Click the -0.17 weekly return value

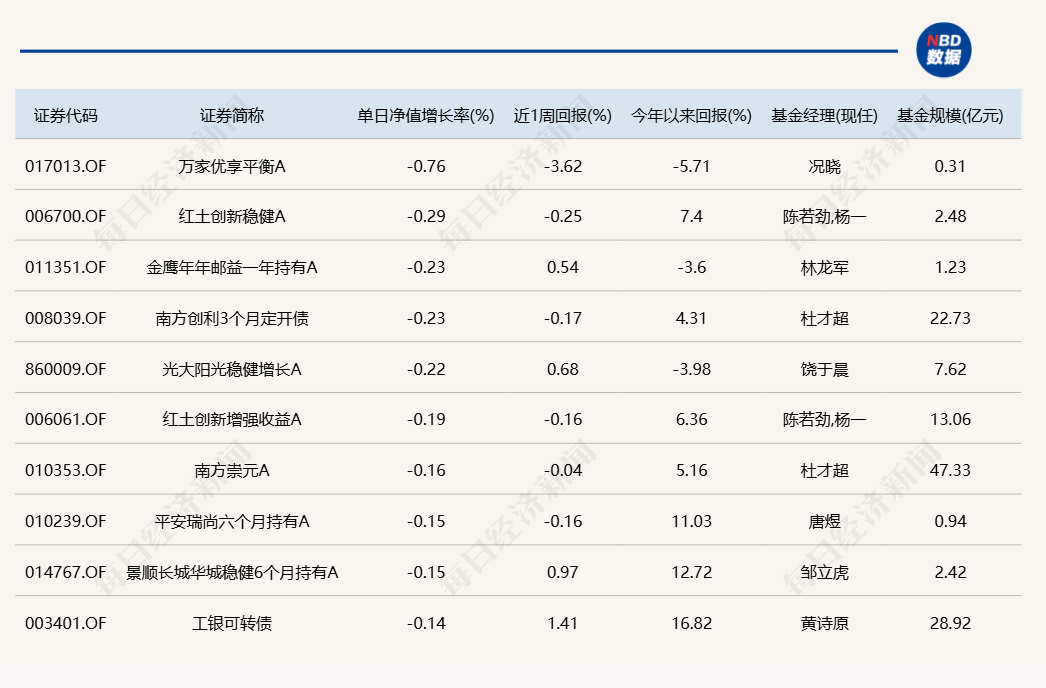click(x=562, y=318)
